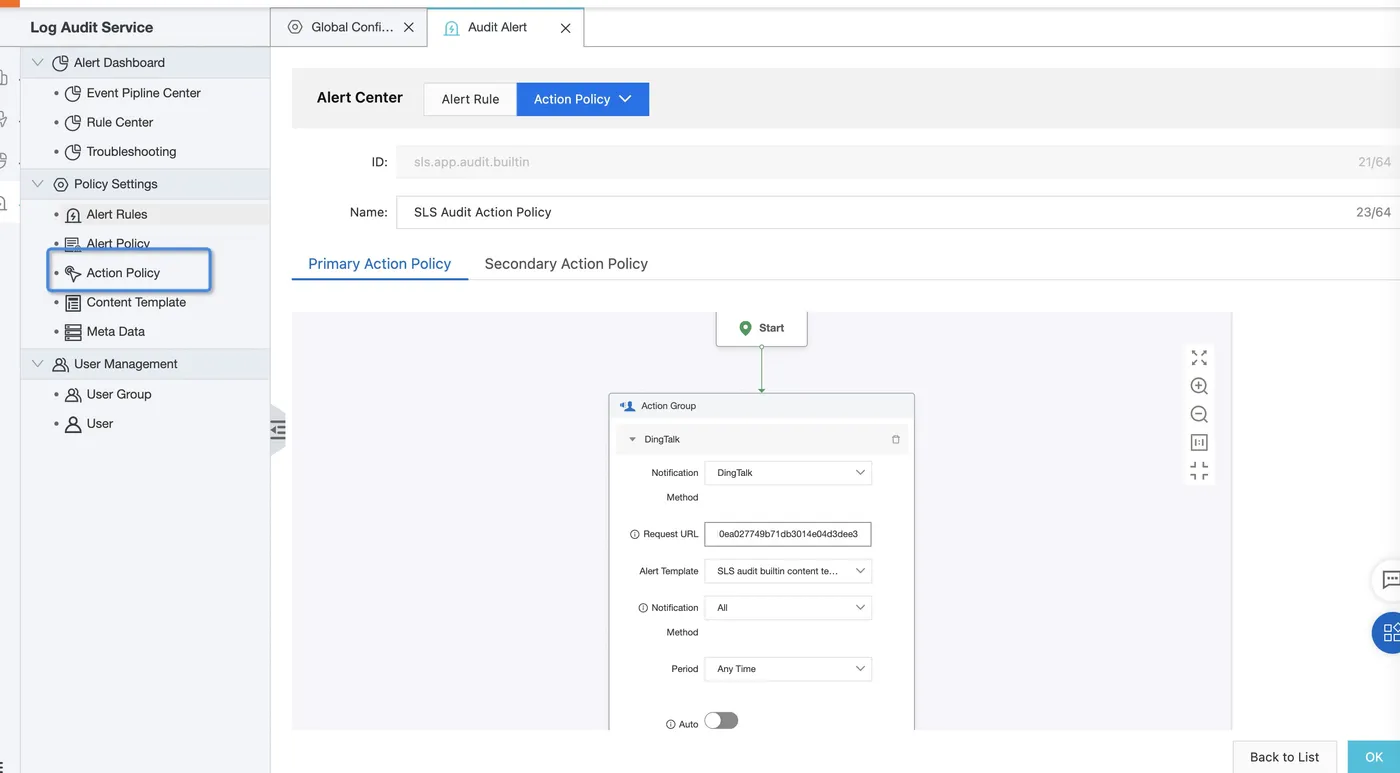Viewport: 1400px width, 773px height.
Task: Click the Event Pipline Center icon
Action: [73, 94]
